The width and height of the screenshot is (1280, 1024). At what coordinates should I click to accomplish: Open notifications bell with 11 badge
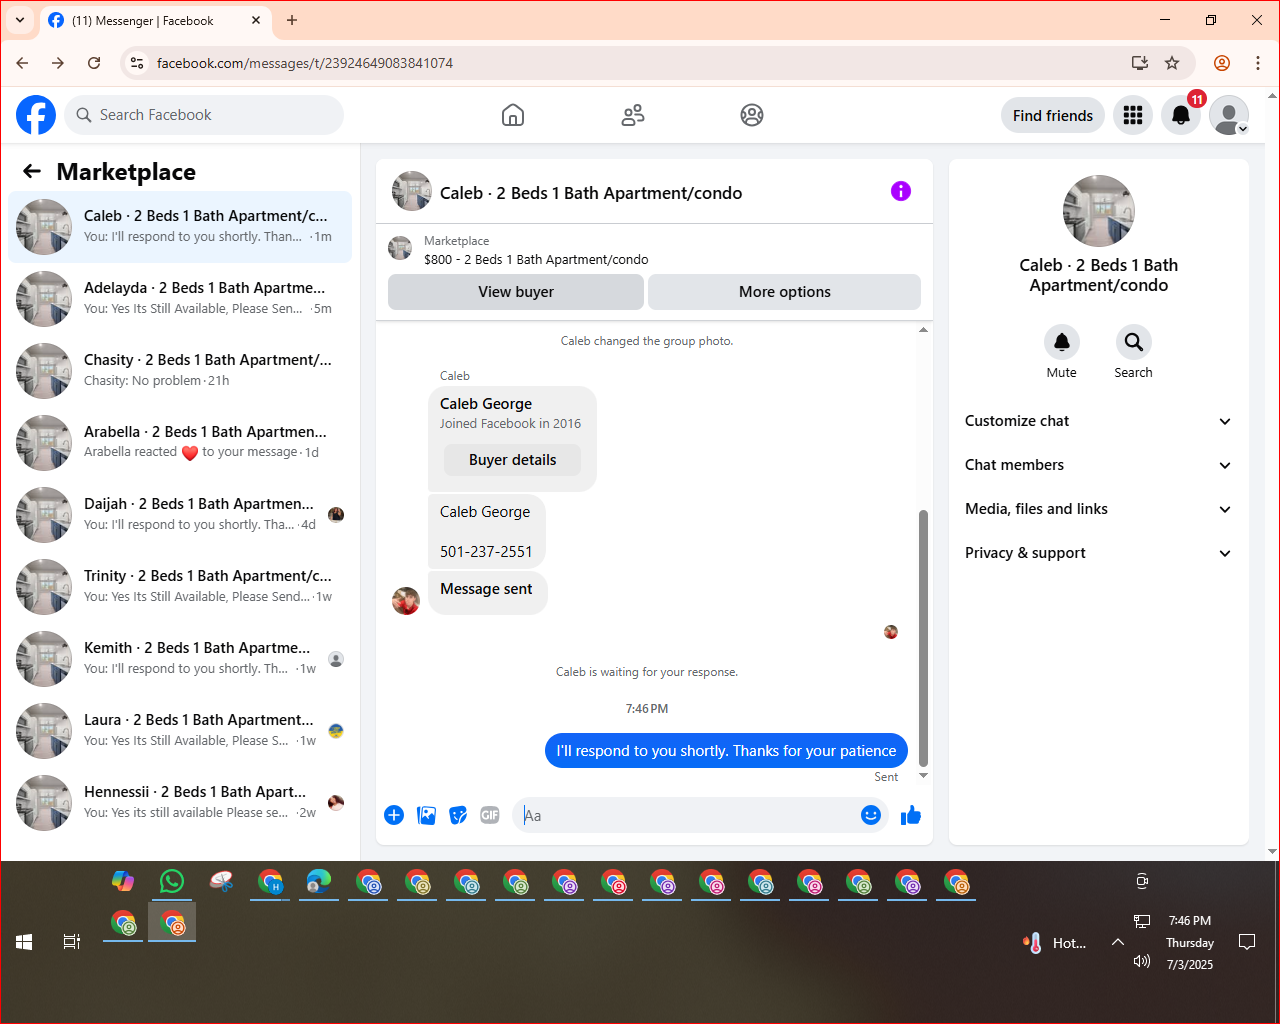tap(1181, 115)
